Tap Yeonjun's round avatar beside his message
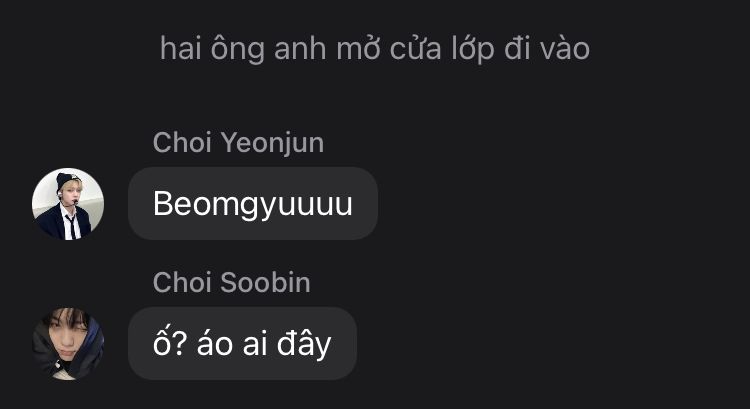 pos(67,204)
